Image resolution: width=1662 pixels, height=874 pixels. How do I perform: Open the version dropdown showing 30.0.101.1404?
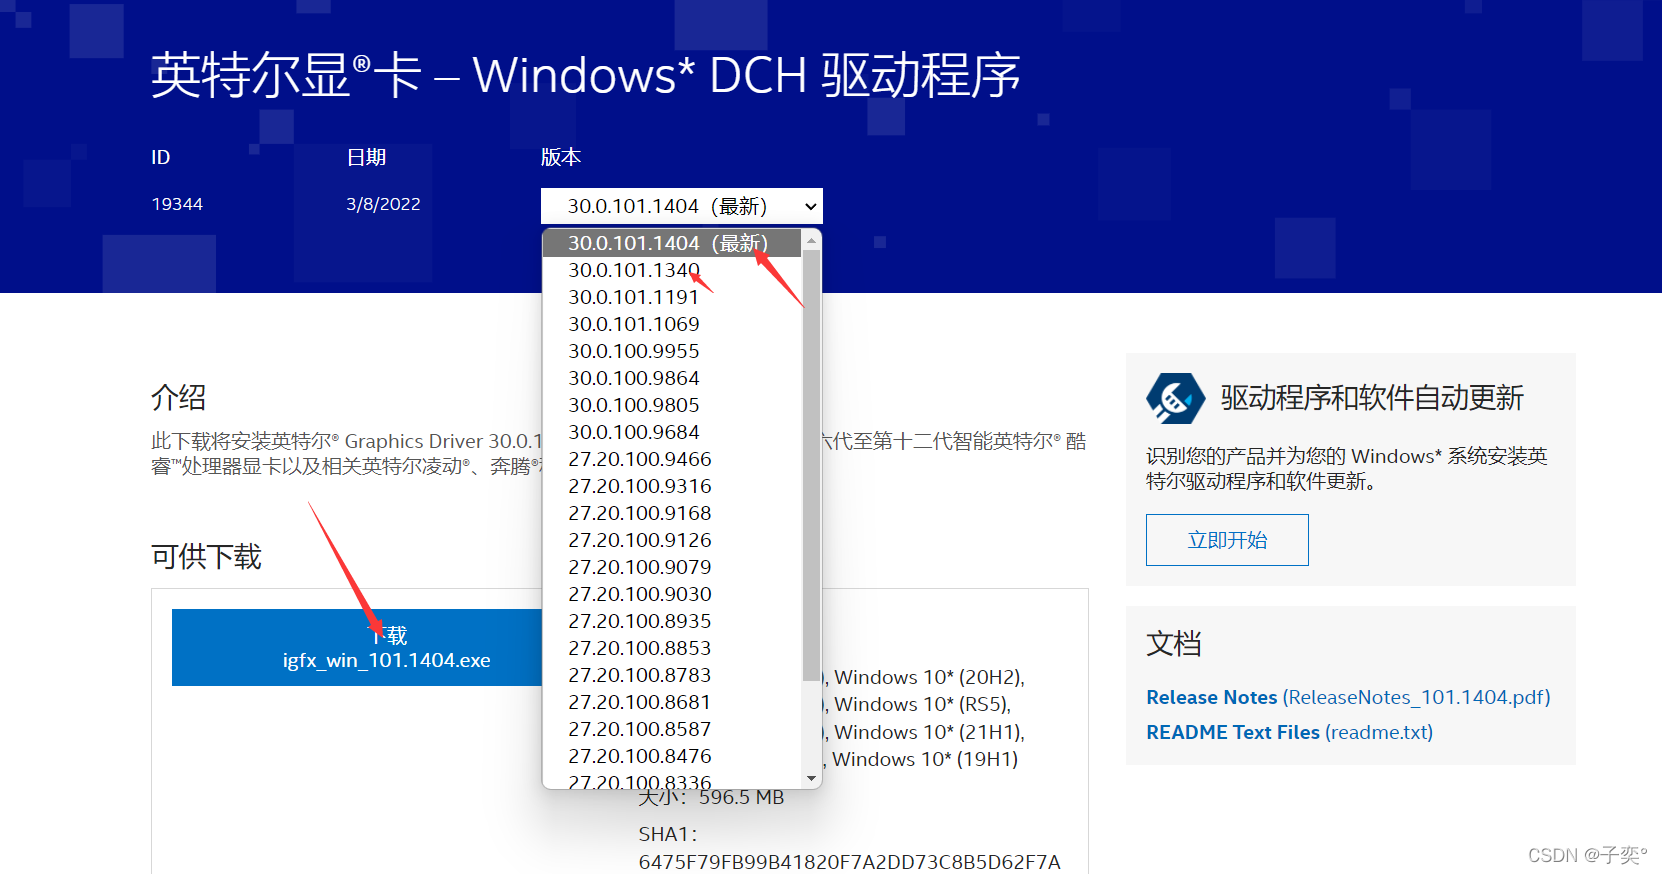tap(681, 206)
